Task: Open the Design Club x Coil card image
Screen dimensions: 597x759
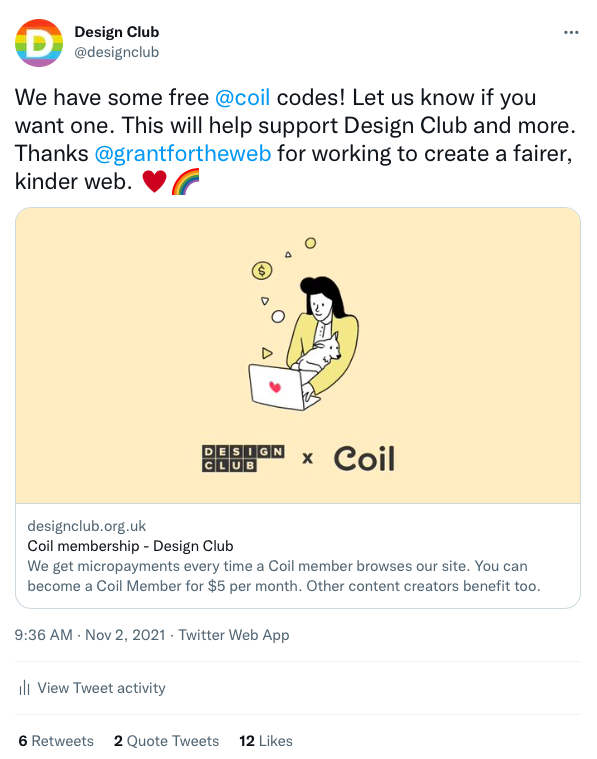Action: point(298,356)
